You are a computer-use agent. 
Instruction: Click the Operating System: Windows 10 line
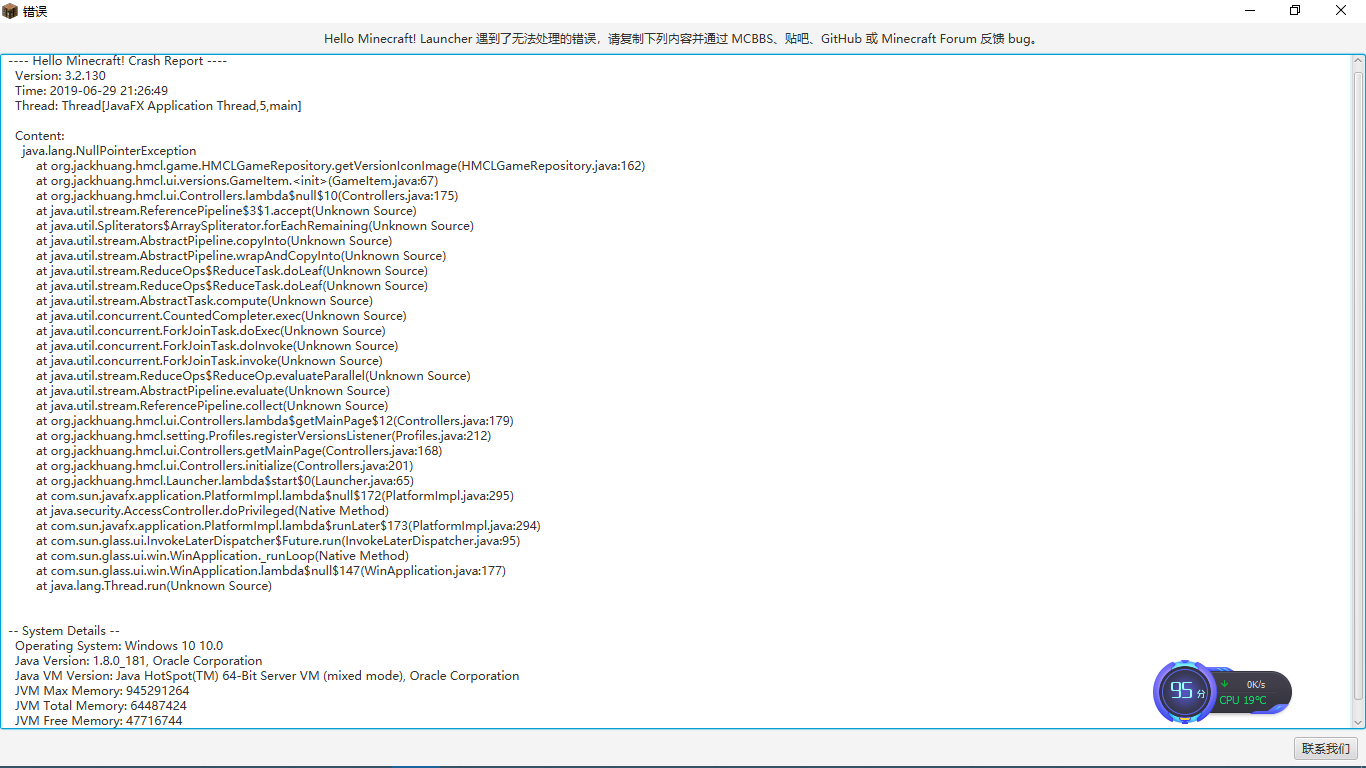(118, 645)
